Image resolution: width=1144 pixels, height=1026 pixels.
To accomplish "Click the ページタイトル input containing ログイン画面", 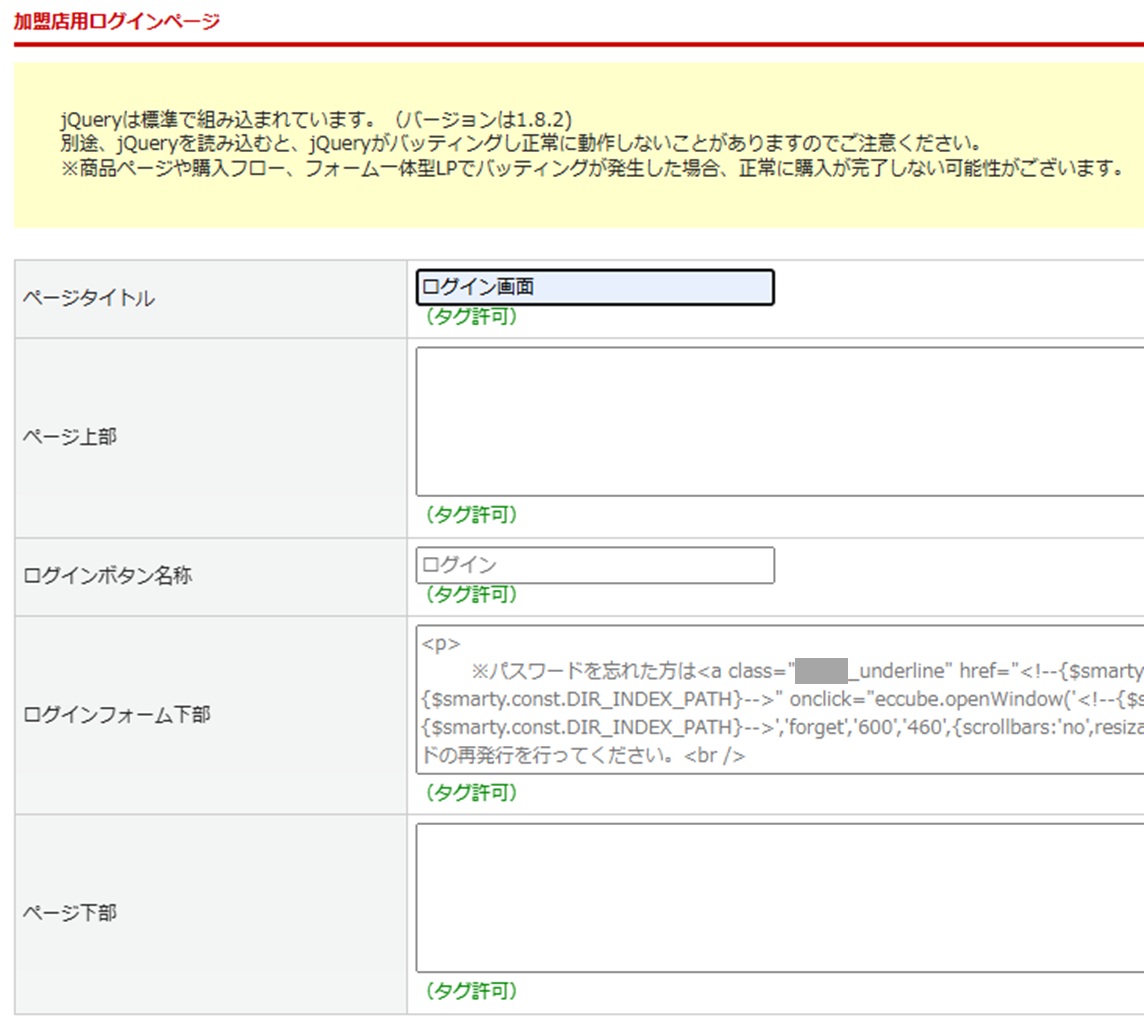I will pos(594,288).
